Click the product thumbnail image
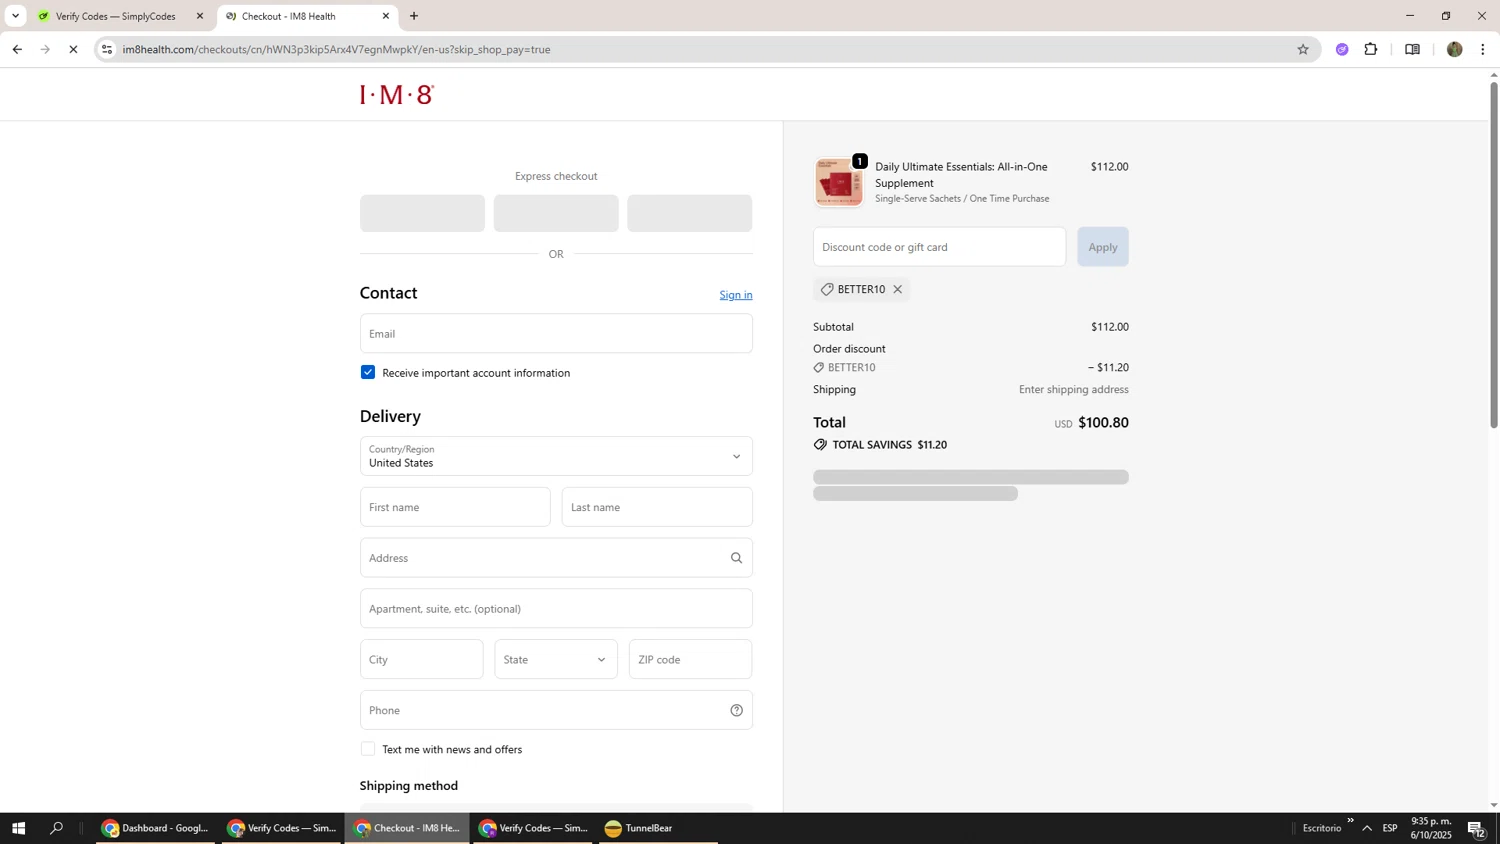Screen dimensions: 1500x844 838,182
